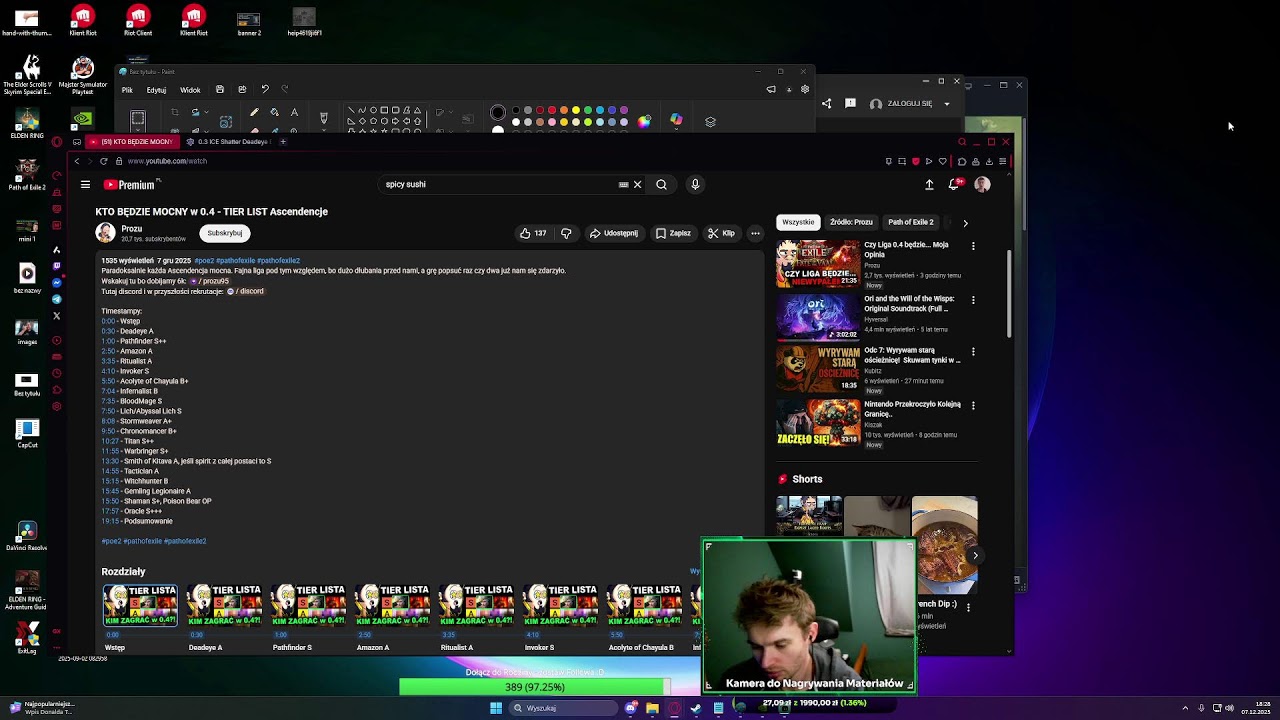Image resolution: width=1280 pixels, height=720 pixels.
Task: Open the on-screen keyboard icon in search box
Action: (x=623, y=184)
